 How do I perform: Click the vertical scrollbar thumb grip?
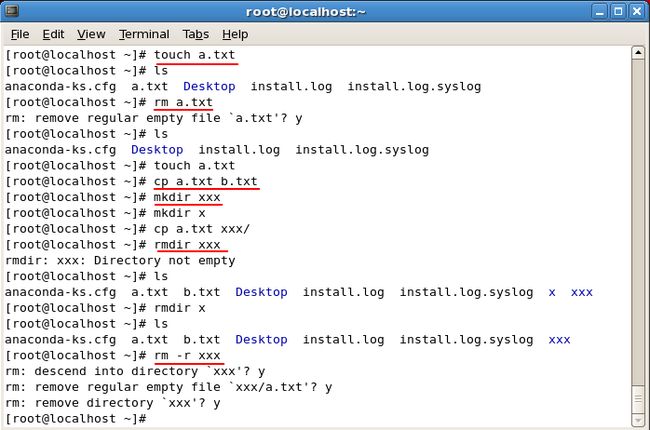tap(638, 399)
